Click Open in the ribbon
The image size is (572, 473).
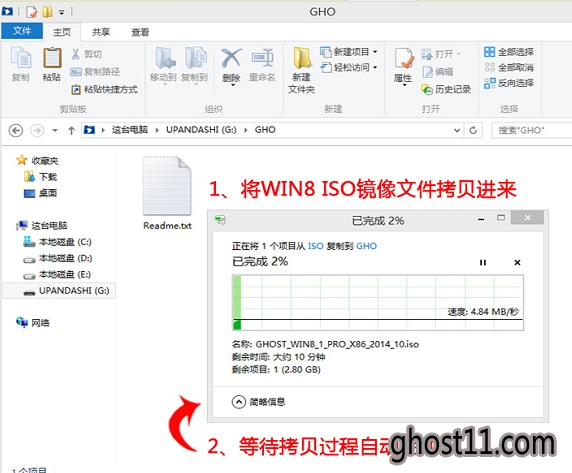441,54
